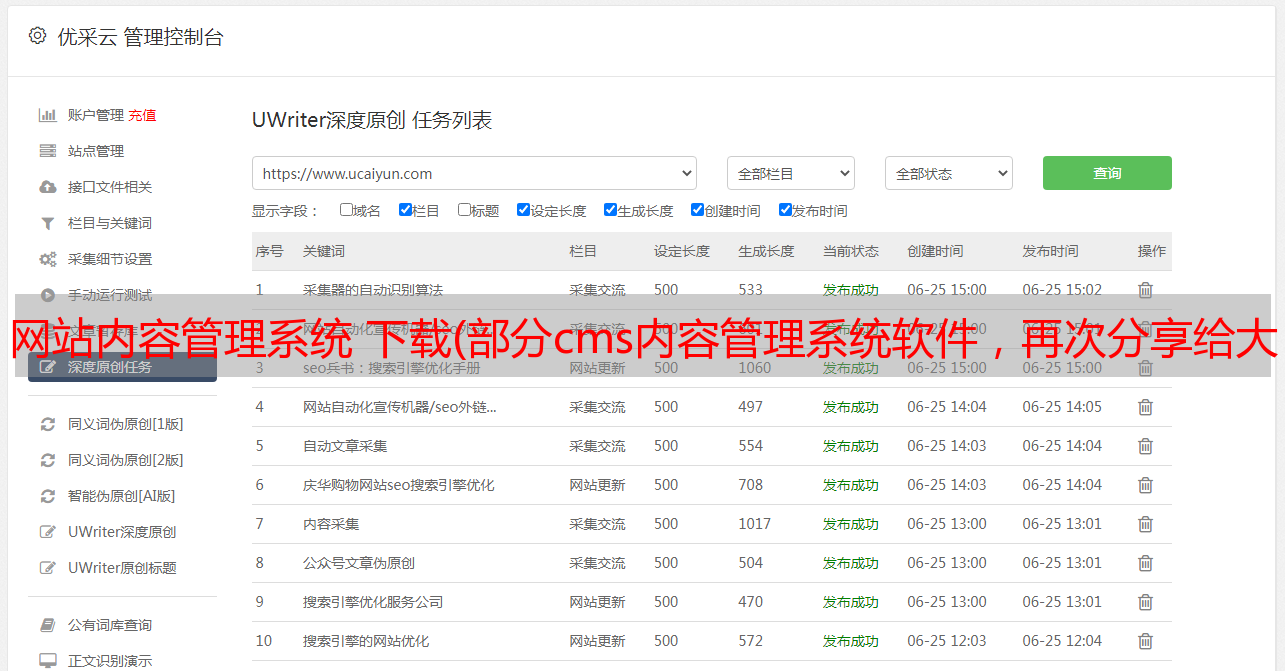This screenshot has height=671, width=1285.
Task: Click the monitor icon for 正文识别演示
Action: (47, 661)
